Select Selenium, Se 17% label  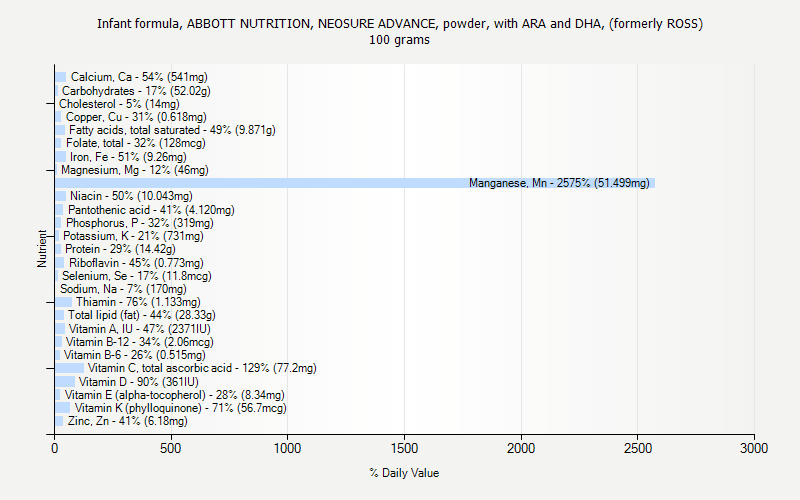[137, 276]
